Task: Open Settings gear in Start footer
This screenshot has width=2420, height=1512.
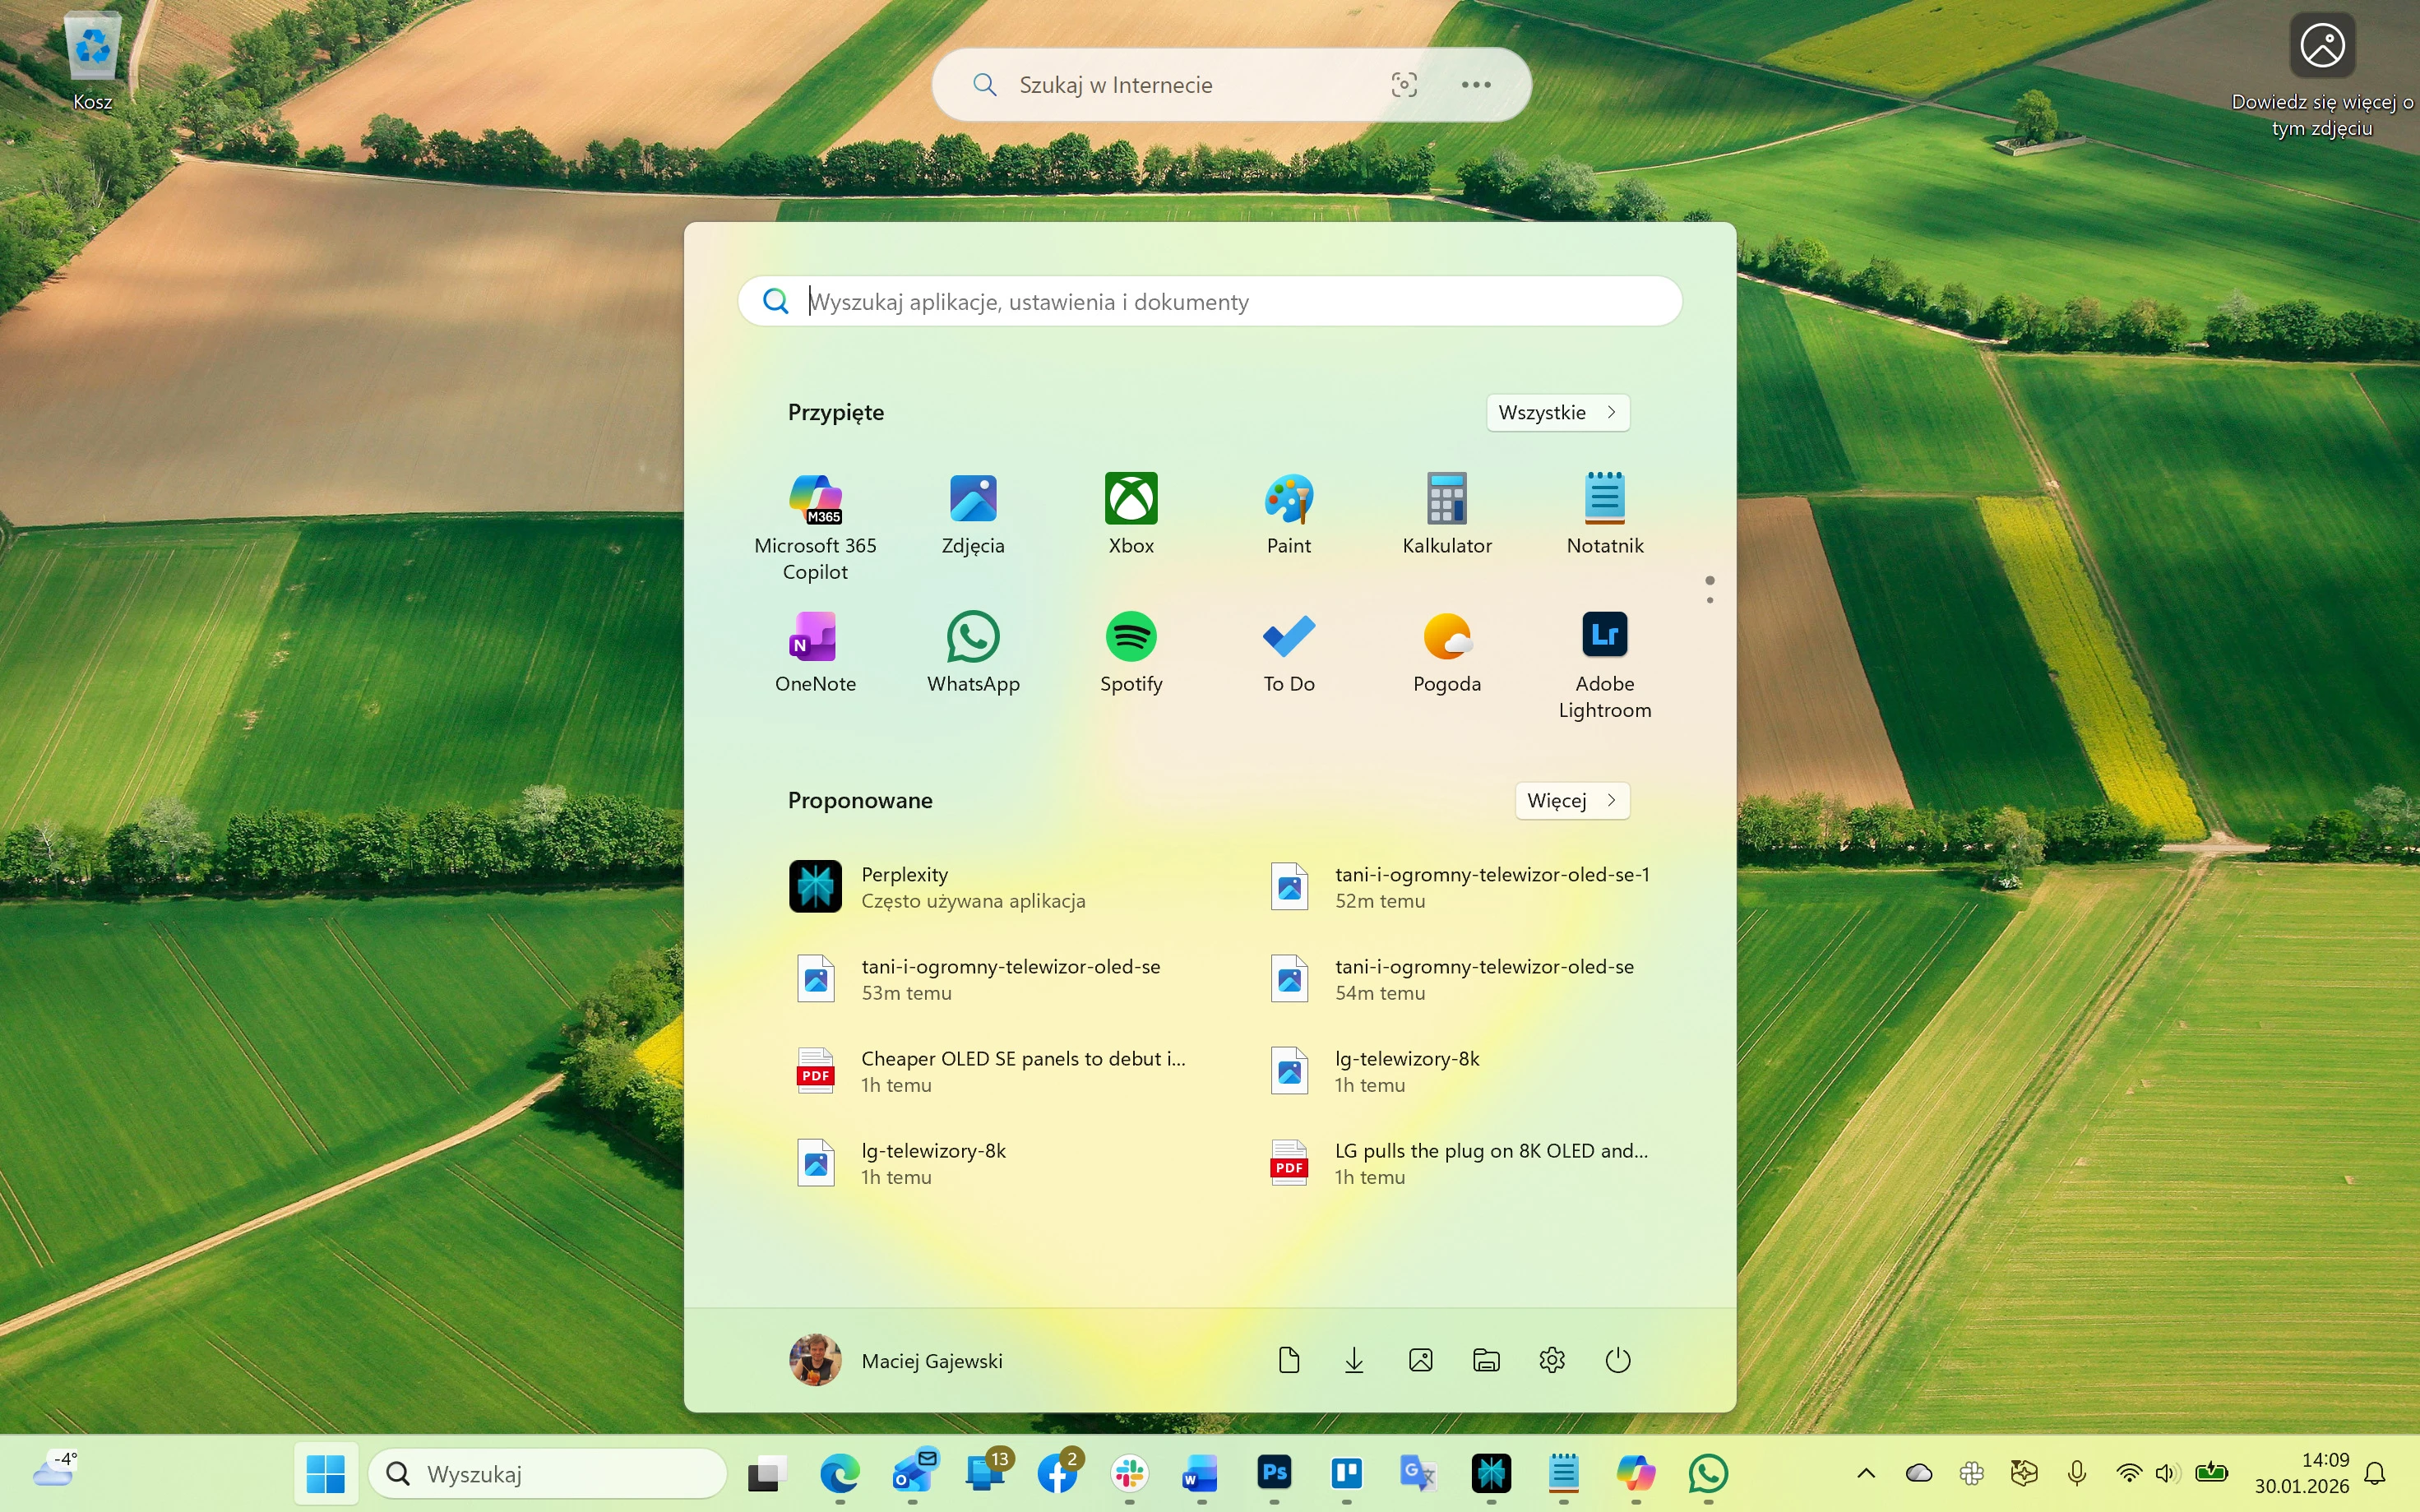Action: click(x=1552, y=1360)
